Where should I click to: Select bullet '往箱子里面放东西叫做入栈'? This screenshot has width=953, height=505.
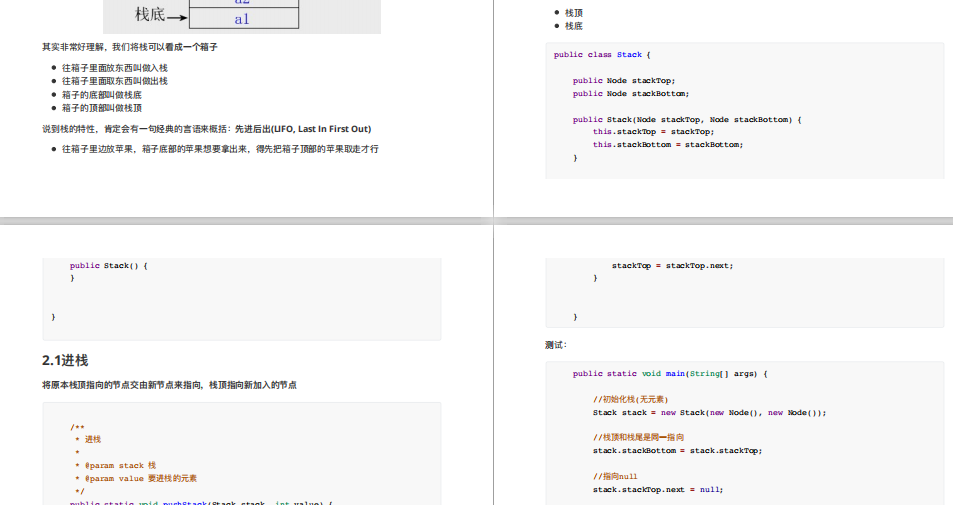click(114, 68)
